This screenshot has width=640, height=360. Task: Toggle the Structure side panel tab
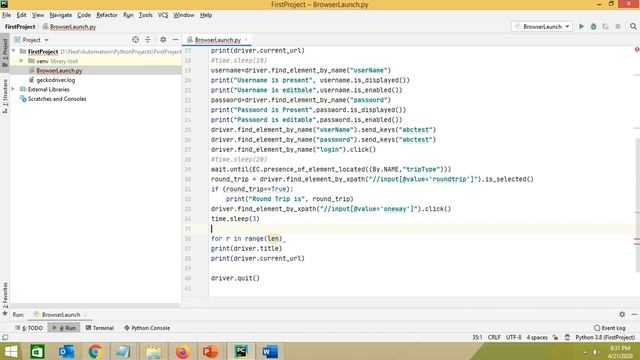click(x=5, y=96)
